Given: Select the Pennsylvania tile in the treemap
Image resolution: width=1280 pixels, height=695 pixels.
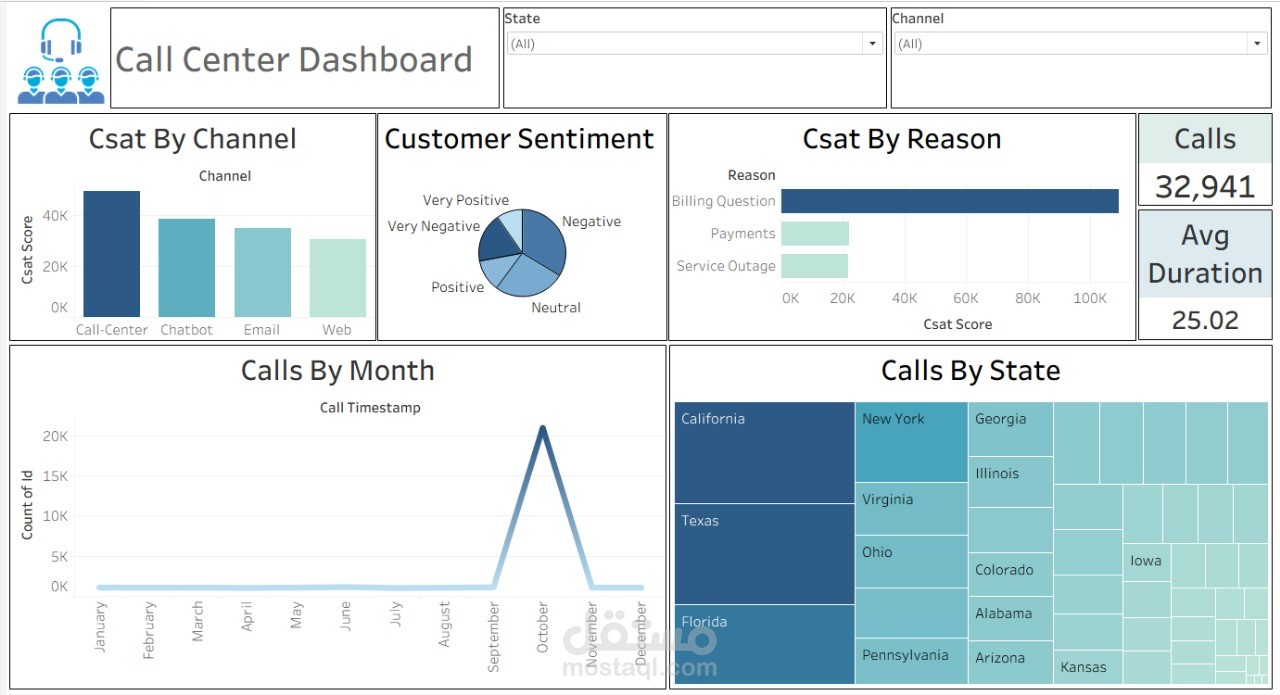Looking at the screenshot, I should (911, 662).
